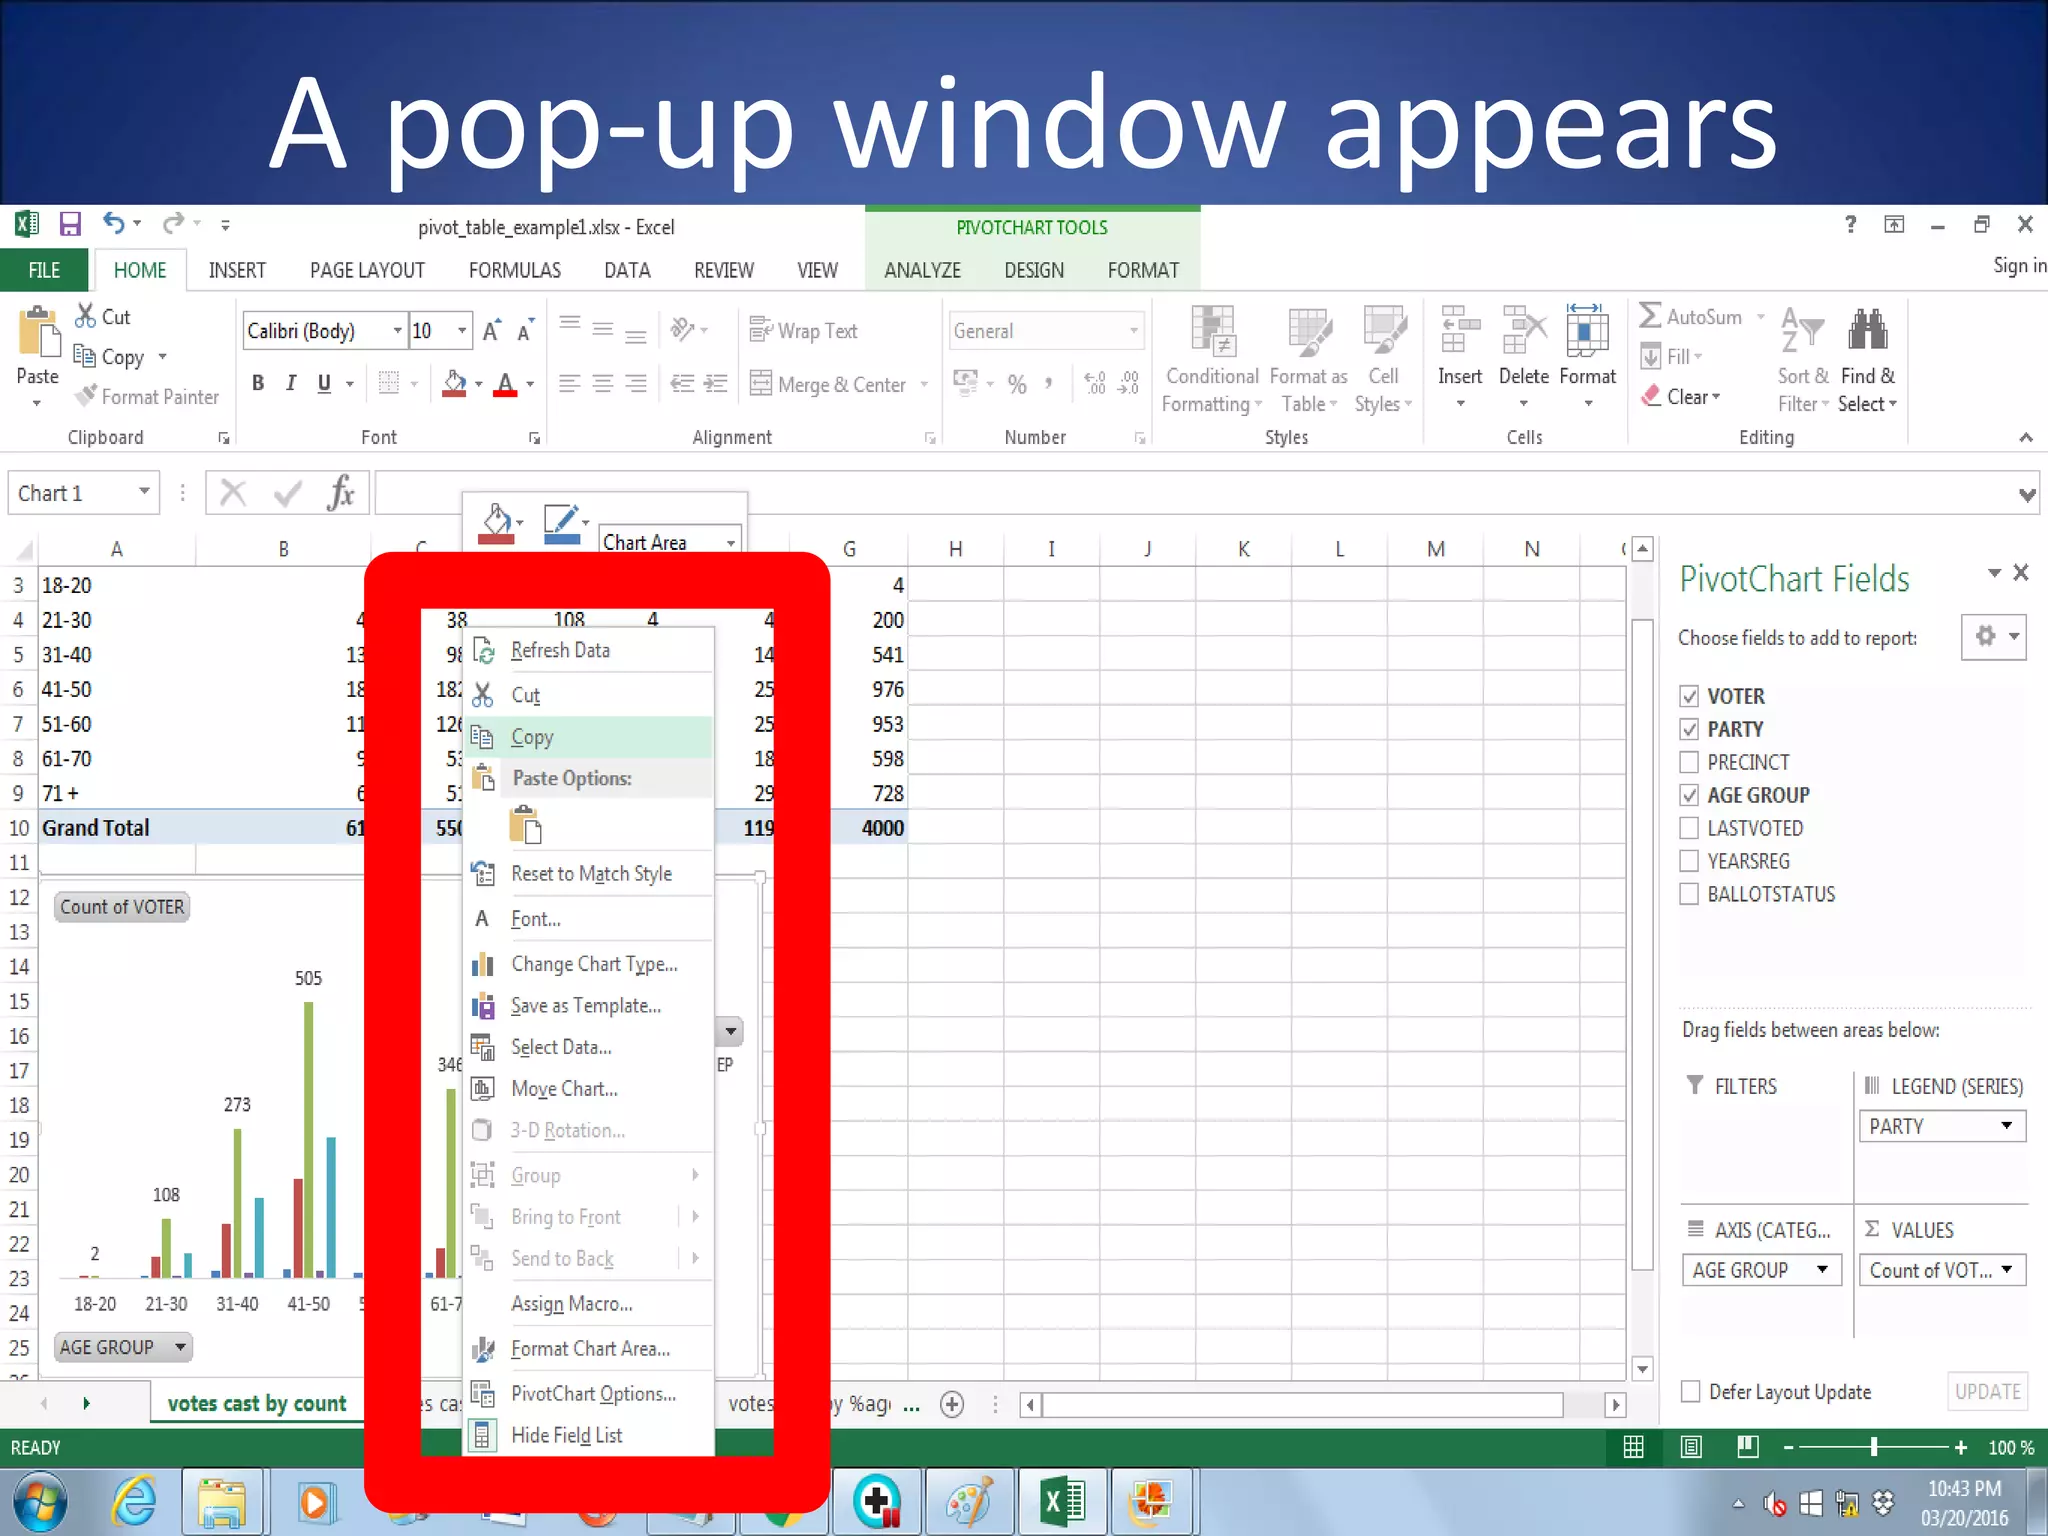
Task: Click the zoom slider handle
Action: coord(1874,1447)
